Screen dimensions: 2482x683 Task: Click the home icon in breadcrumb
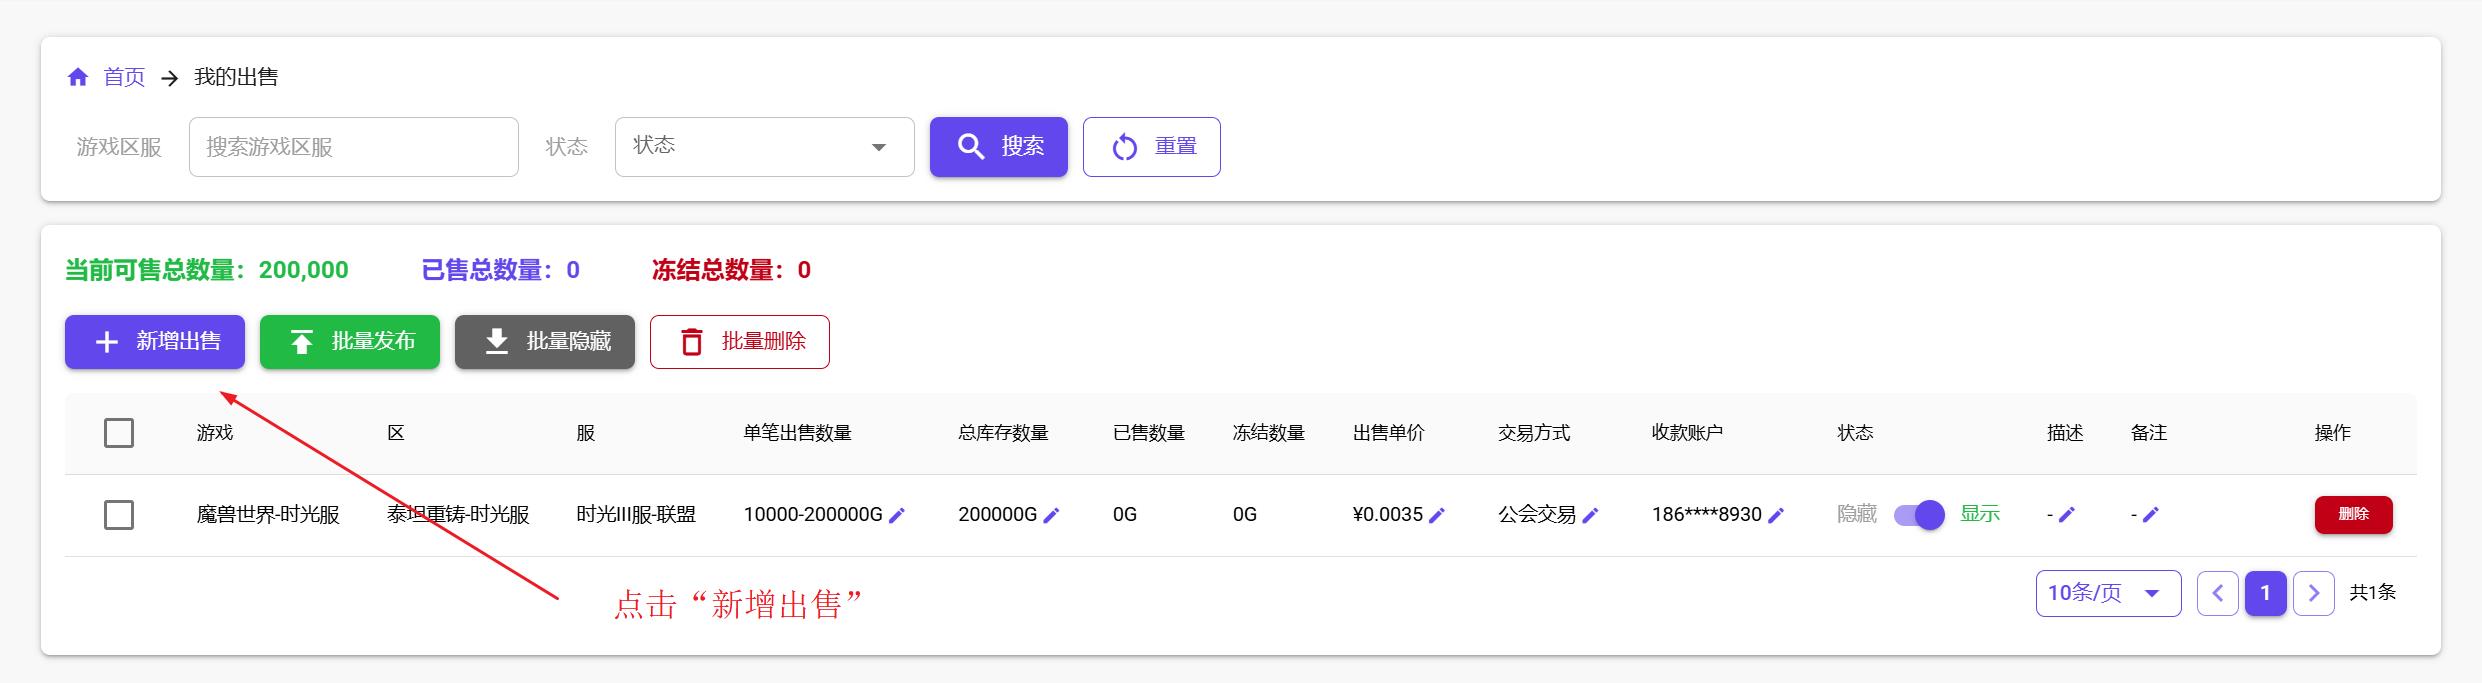pyautogui.click(x=78, y=77)
